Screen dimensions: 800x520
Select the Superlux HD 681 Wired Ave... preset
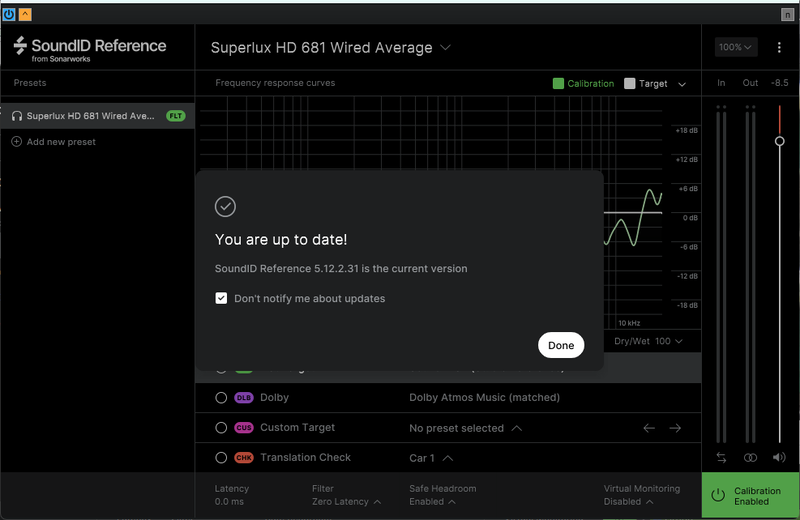point(97,116)
